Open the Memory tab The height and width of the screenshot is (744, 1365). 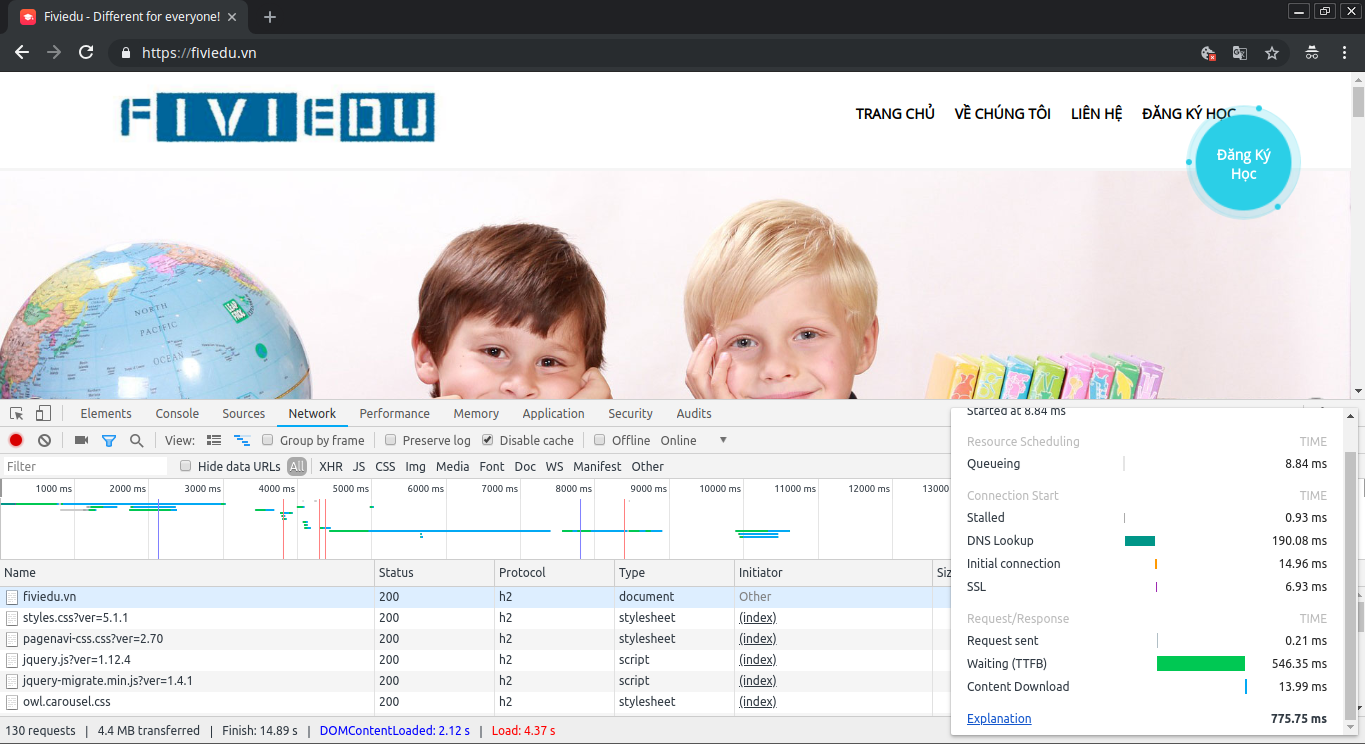pos(476,414)
